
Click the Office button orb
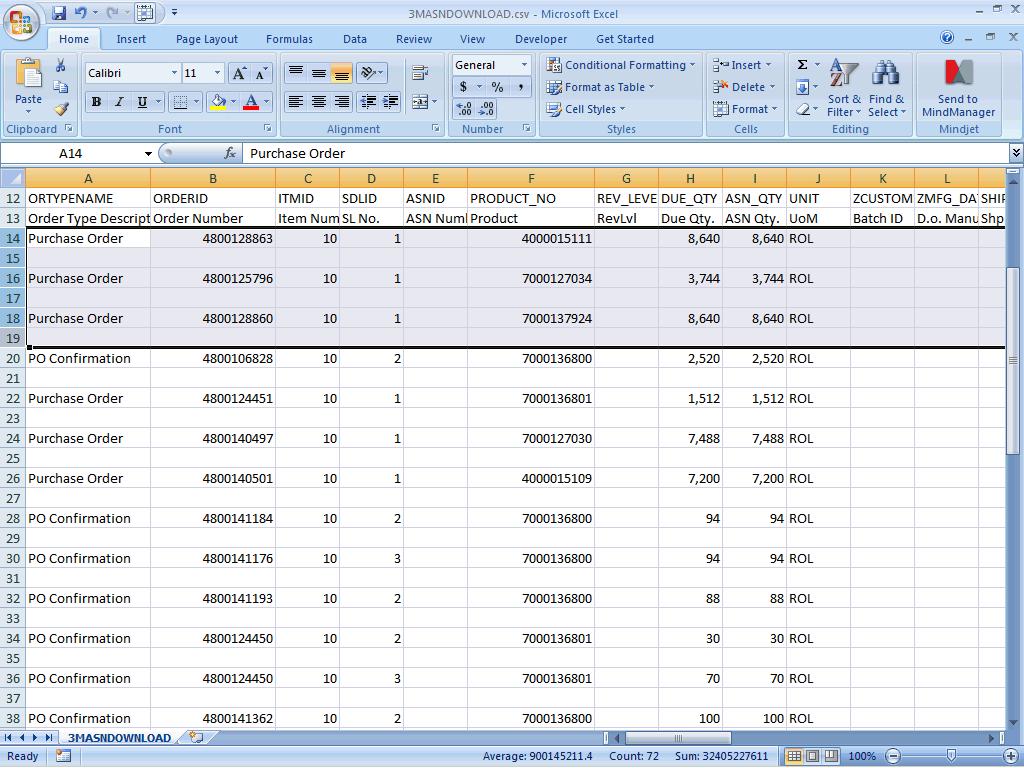point(21,23)
